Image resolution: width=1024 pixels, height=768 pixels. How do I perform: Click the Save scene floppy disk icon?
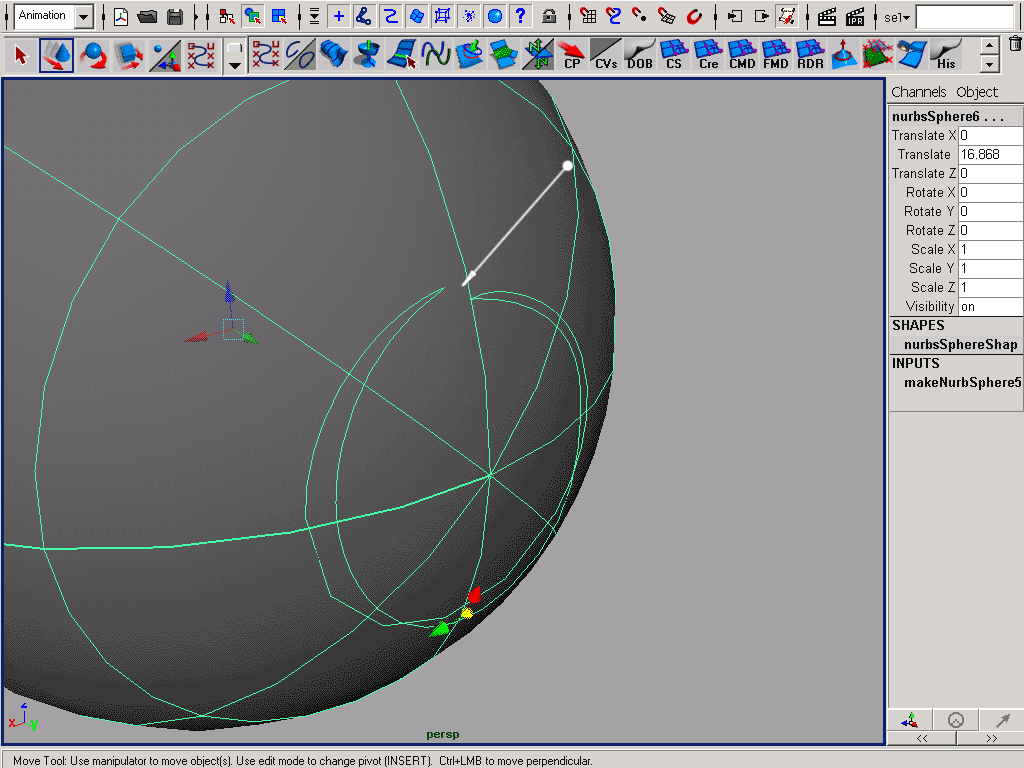coord(175,16)
